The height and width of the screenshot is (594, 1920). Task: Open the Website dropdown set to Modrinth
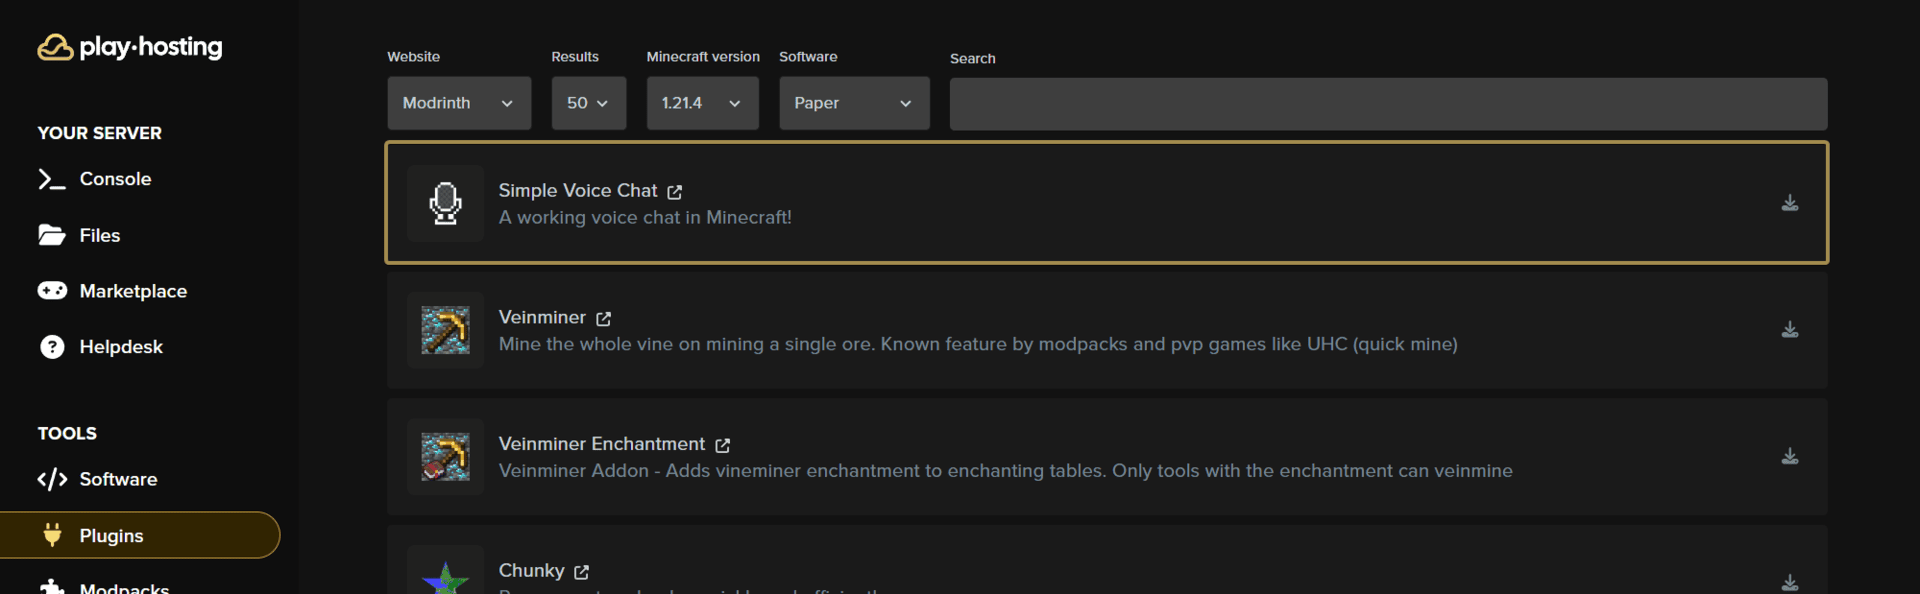click(x=459, y=103)
